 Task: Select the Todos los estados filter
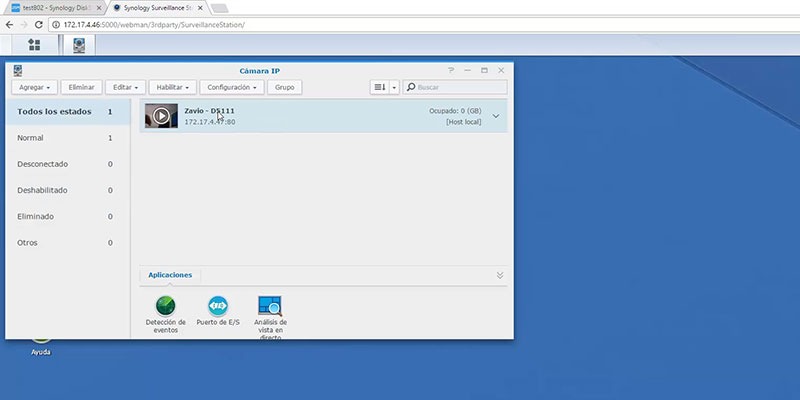point(68,112)
